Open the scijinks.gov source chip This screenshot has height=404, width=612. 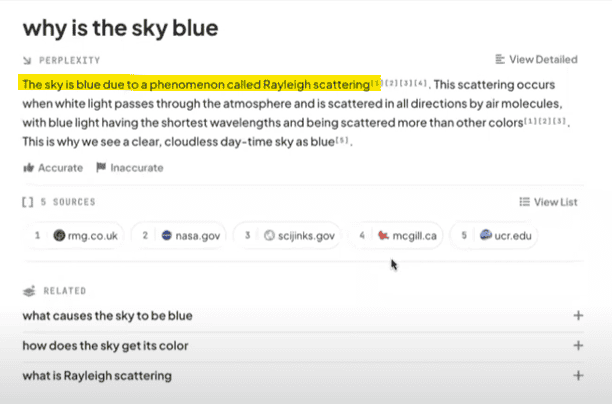(x=288, y=235)
